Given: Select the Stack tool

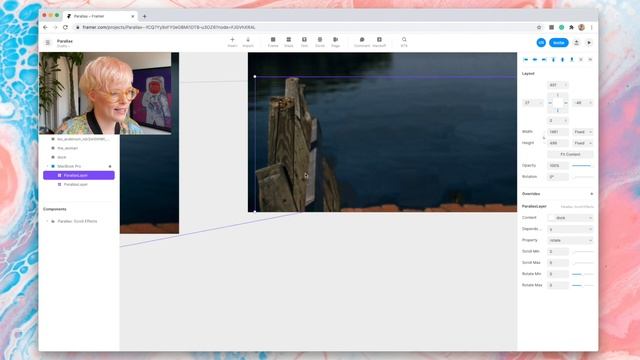Looking at the screenshot, I should click(x=289, y=42).
